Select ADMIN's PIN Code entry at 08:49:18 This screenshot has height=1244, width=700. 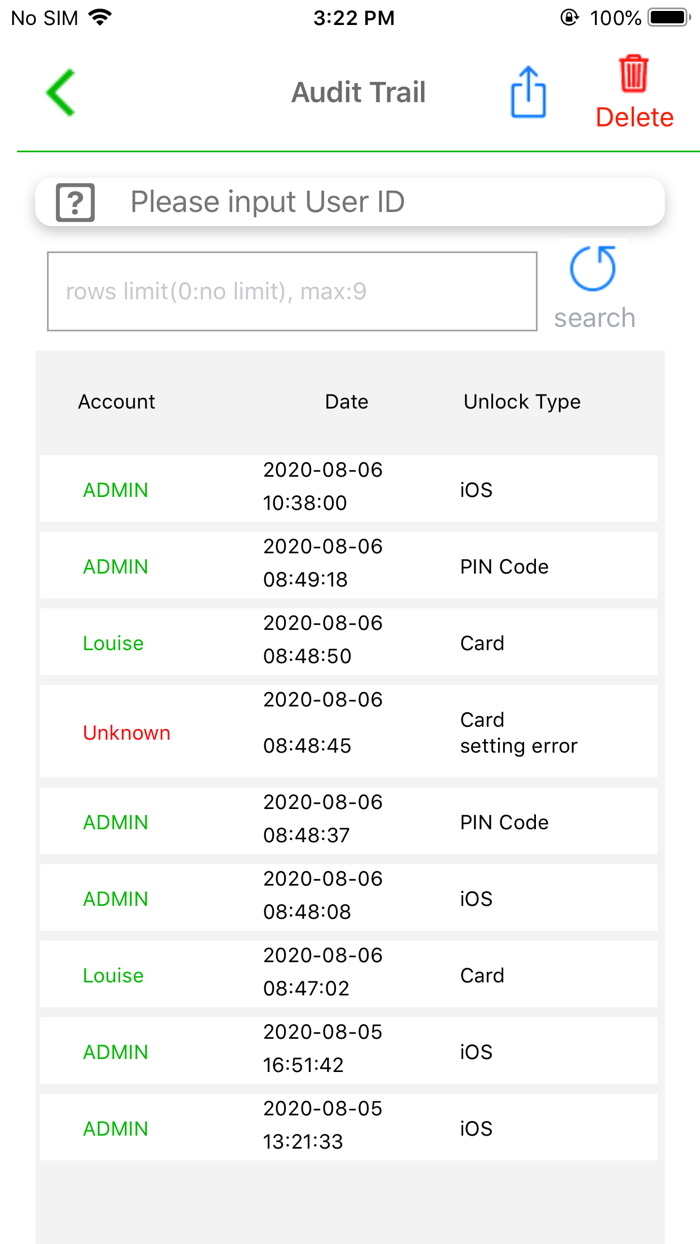(x=350, y=565)
